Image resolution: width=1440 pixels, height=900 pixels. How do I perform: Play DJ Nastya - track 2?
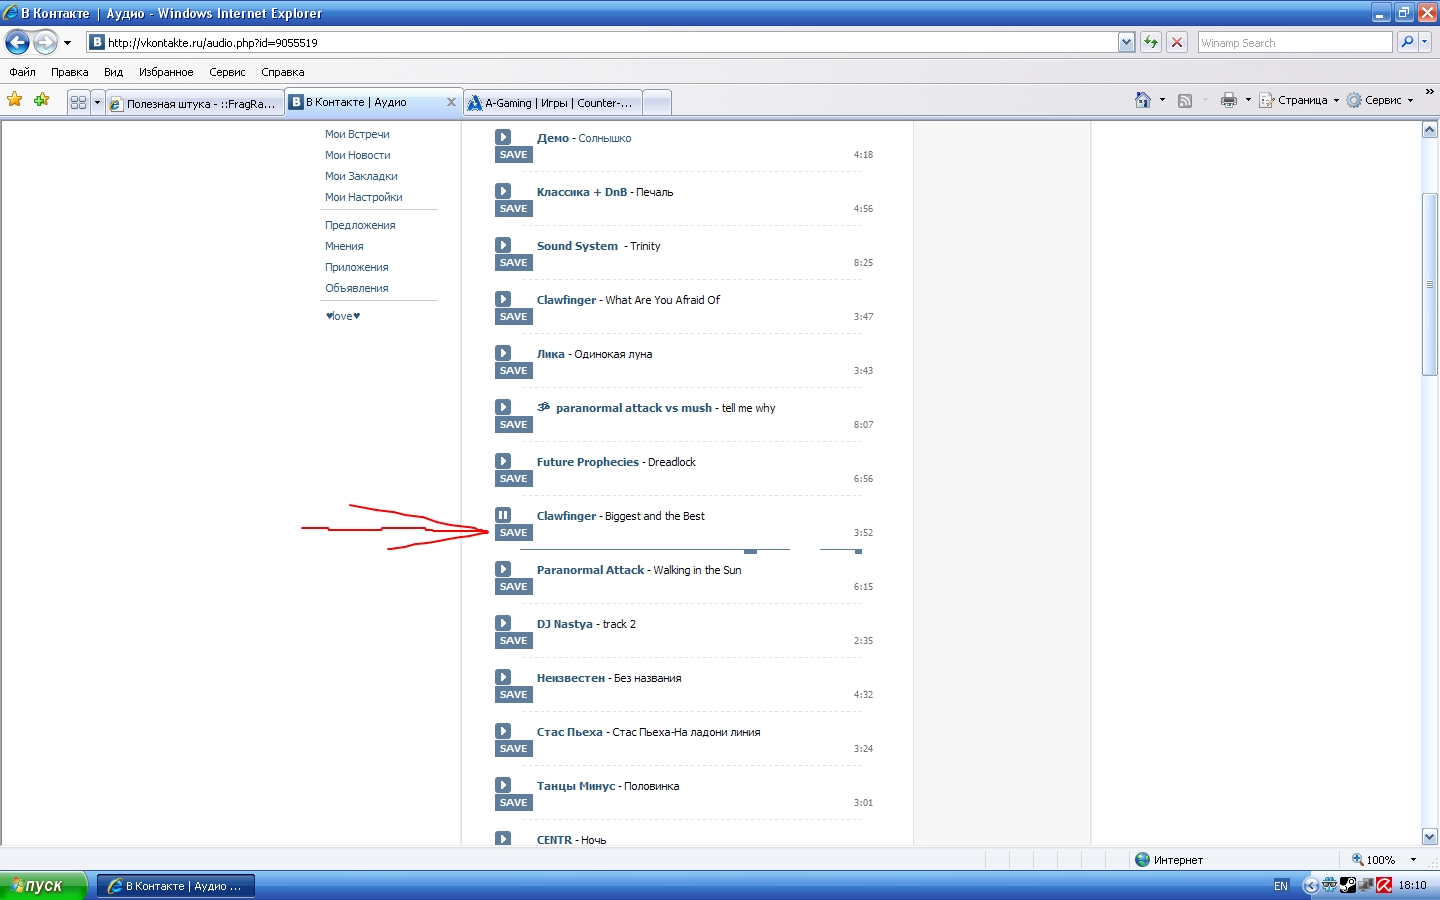coord(503,623)
